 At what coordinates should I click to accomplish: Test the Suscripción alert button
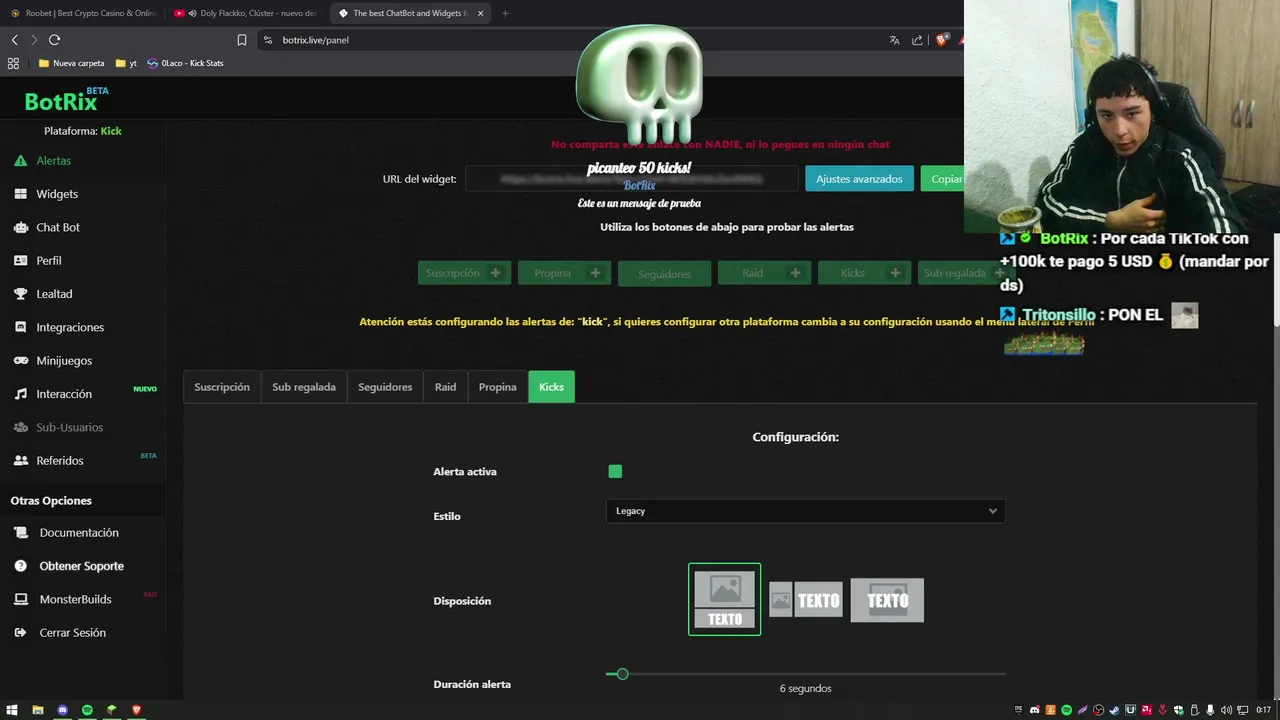(x=464, y=273)
